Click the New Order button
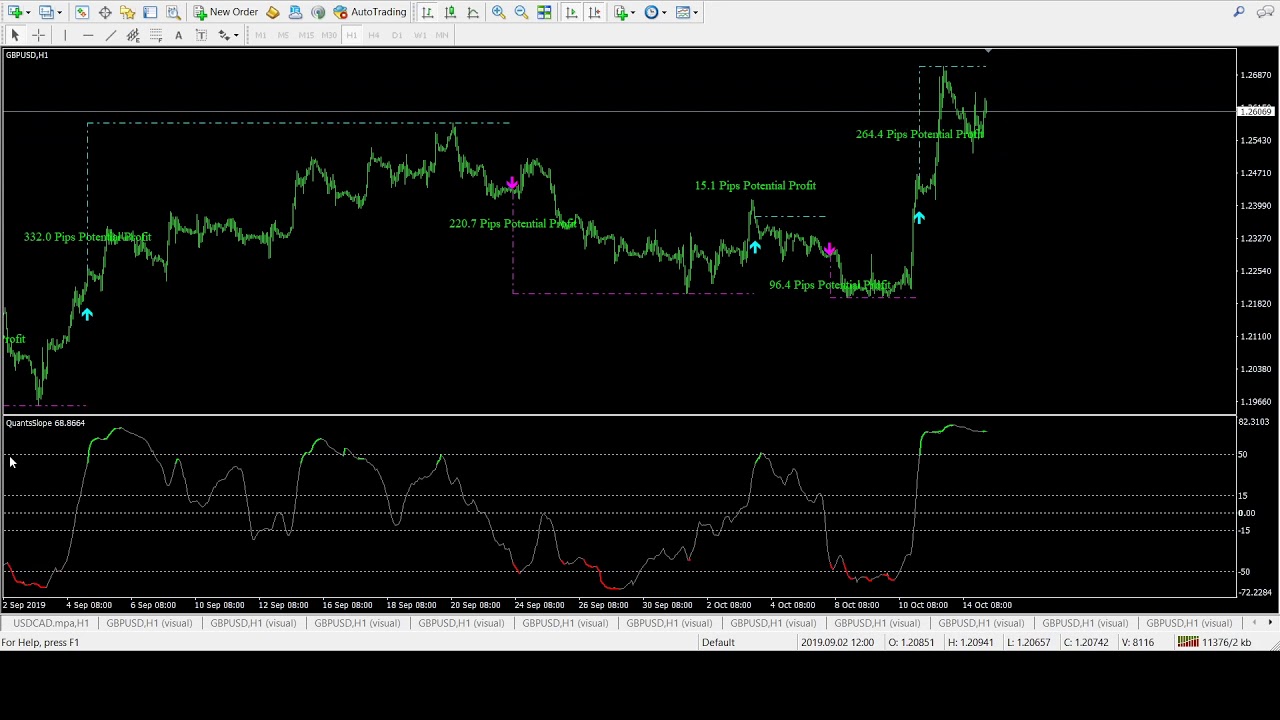1280x720 pixels. (225, 12)
